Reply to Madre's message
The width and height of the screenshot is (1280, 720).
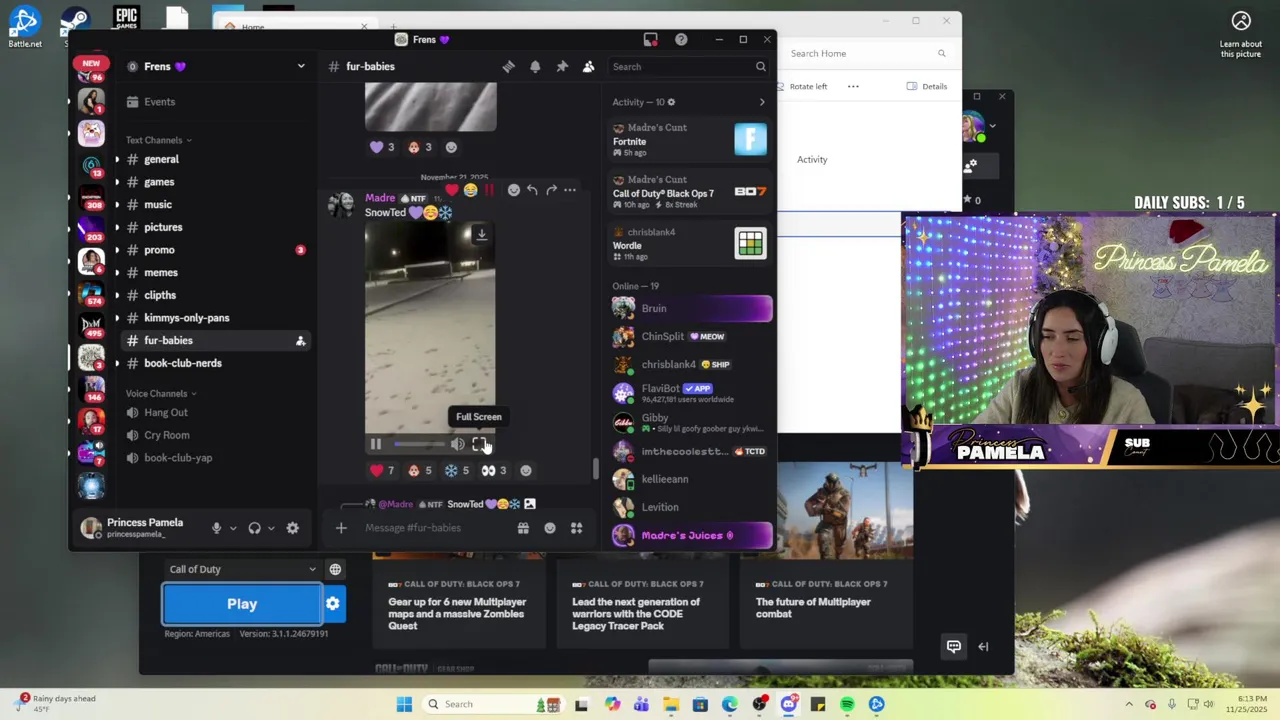pyautogui.click(x=532, y=190)
